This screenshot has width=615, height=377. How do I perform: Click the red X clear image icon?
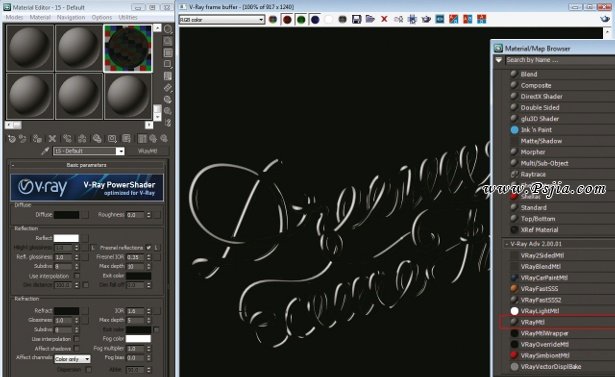(384, 19)
